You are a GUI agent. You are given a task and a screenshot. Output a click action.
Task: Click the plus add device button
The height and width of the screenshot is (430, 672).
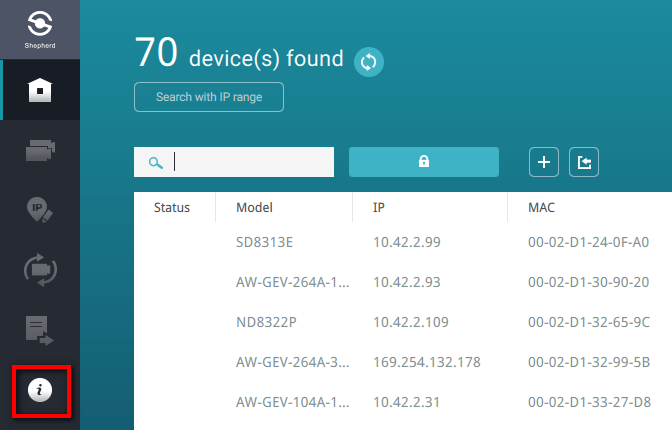pyautogui.click(x=543, y=162)
